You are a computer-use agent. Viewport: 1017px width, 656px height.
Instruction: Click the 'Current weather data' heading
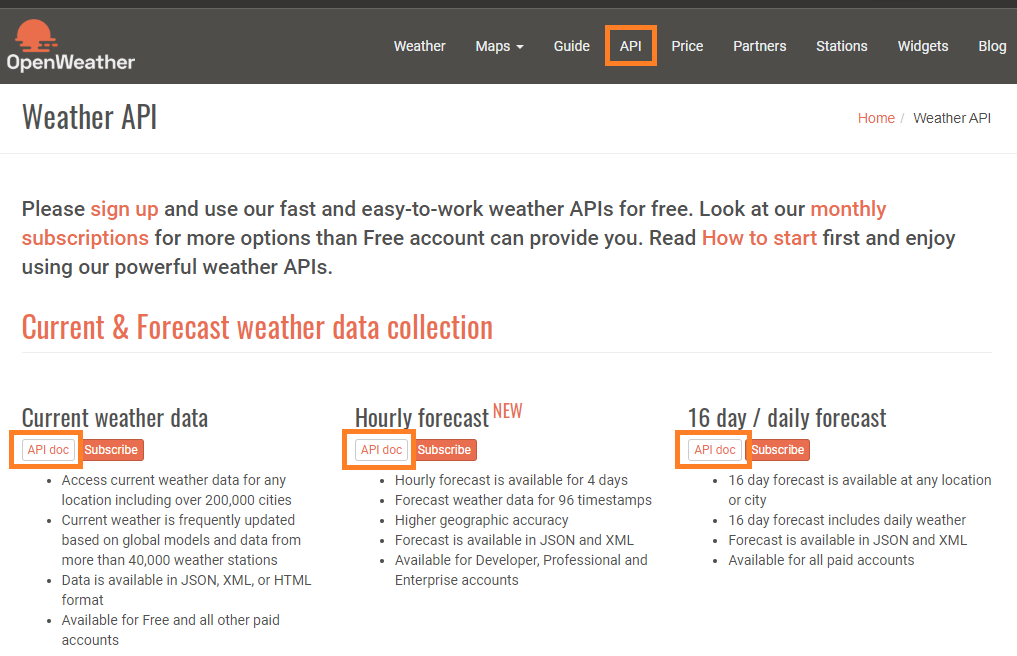[115, 419]
